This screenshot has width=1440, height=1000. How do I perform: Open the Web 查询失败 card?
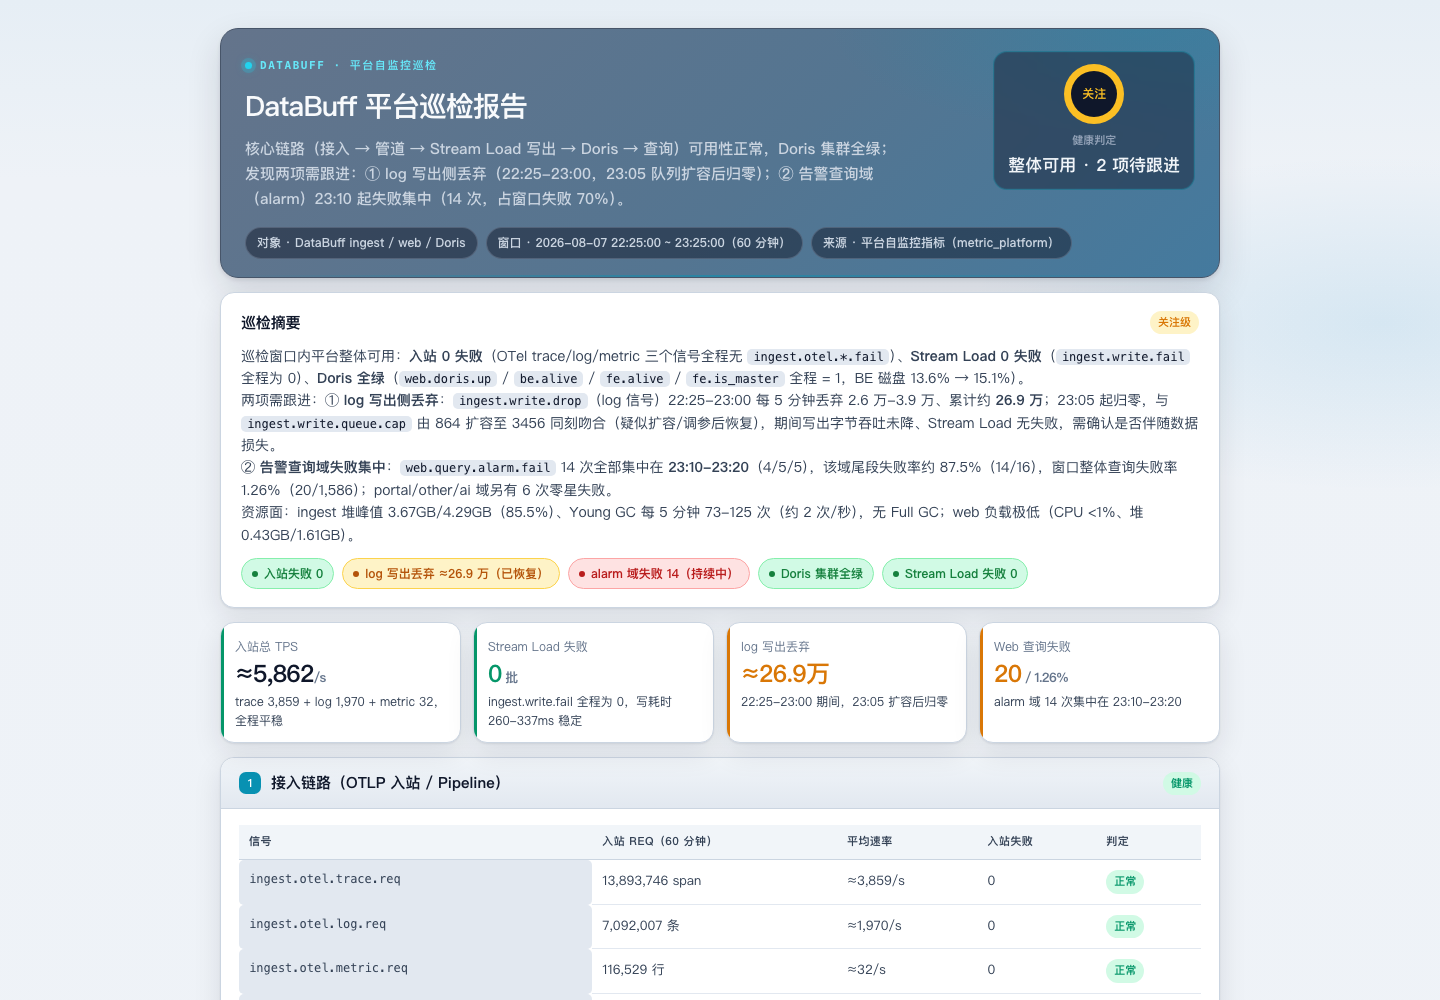pyautogui.click(x=1099, y=683)
